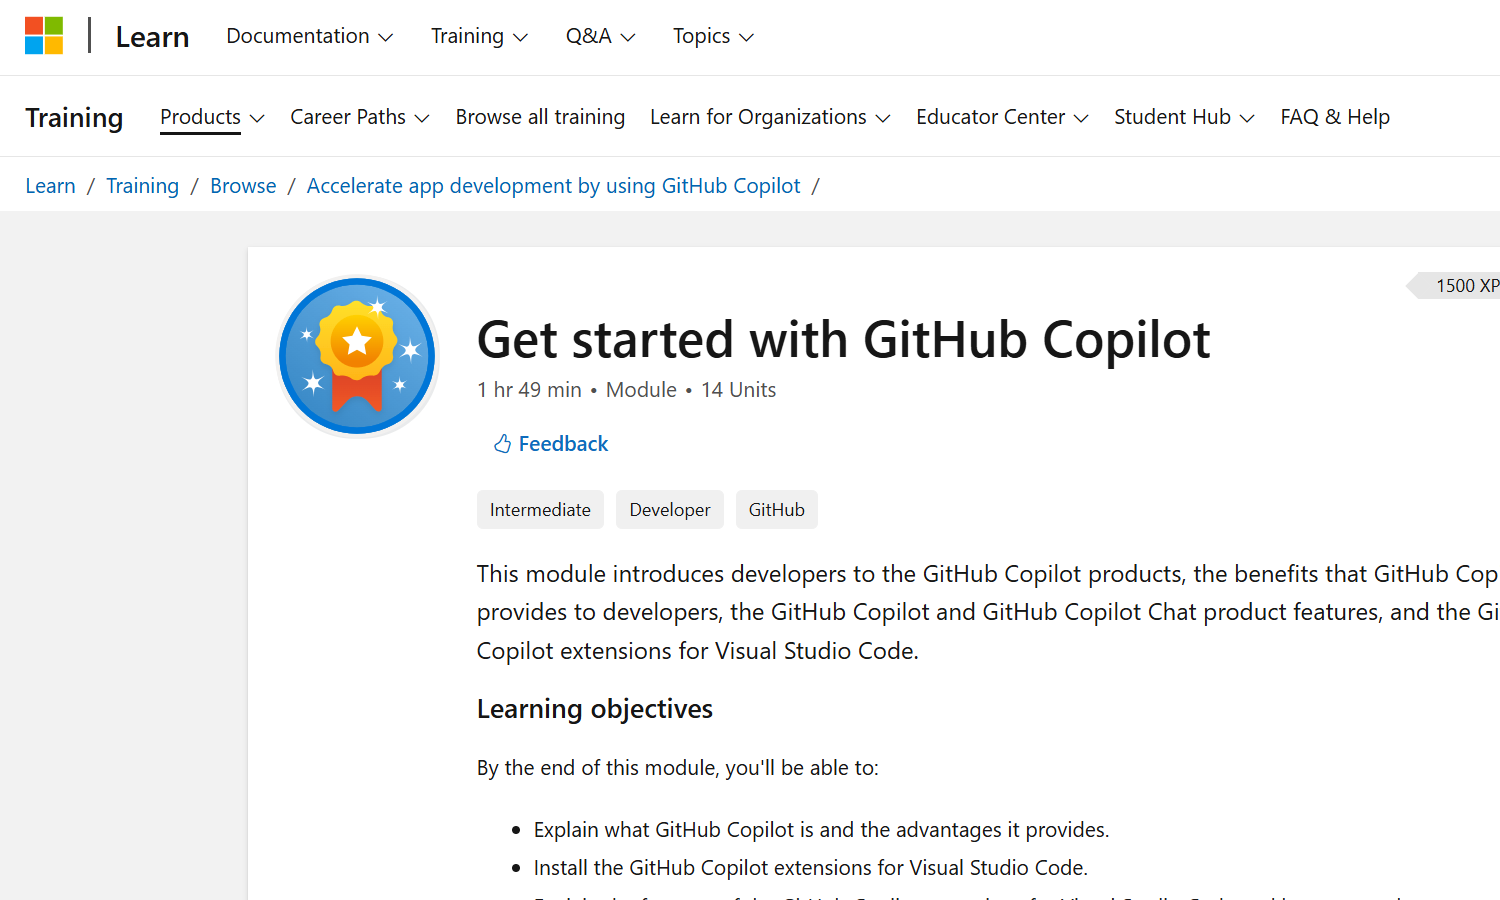
Task: Click the Intermediate tag
Action: tap(540, 510)
